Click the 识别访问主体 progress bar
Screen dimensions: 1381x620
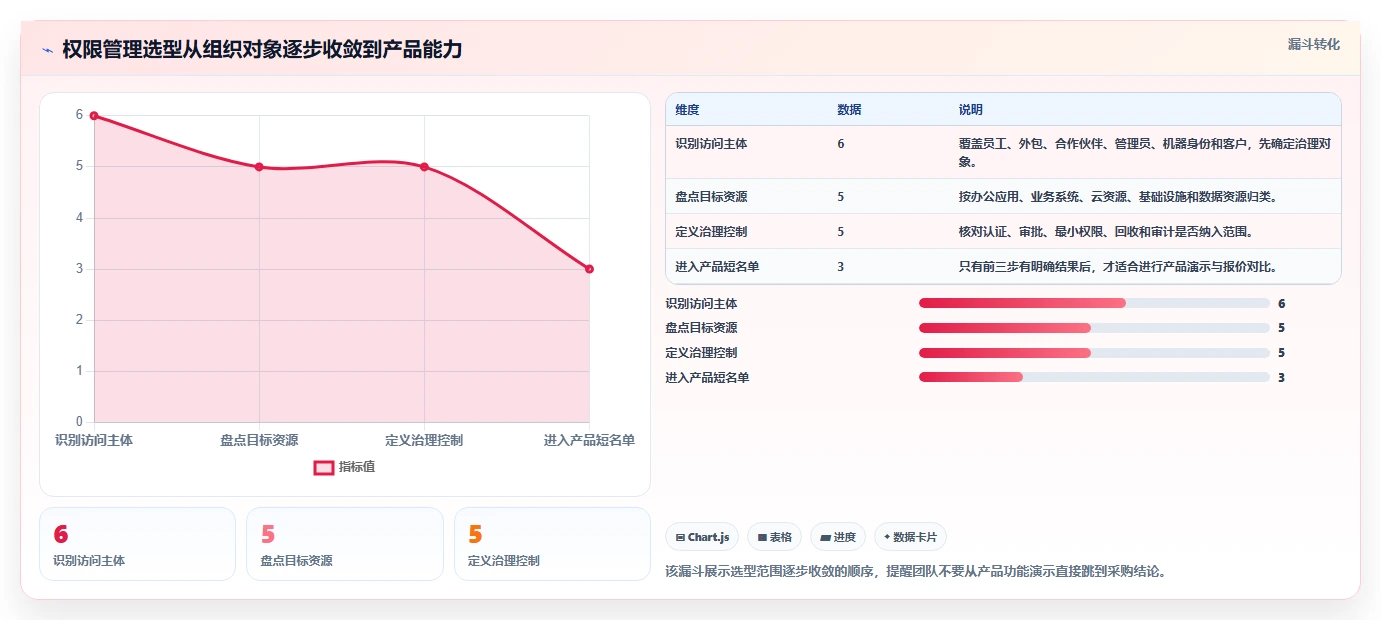click(x=1094, y=303)
